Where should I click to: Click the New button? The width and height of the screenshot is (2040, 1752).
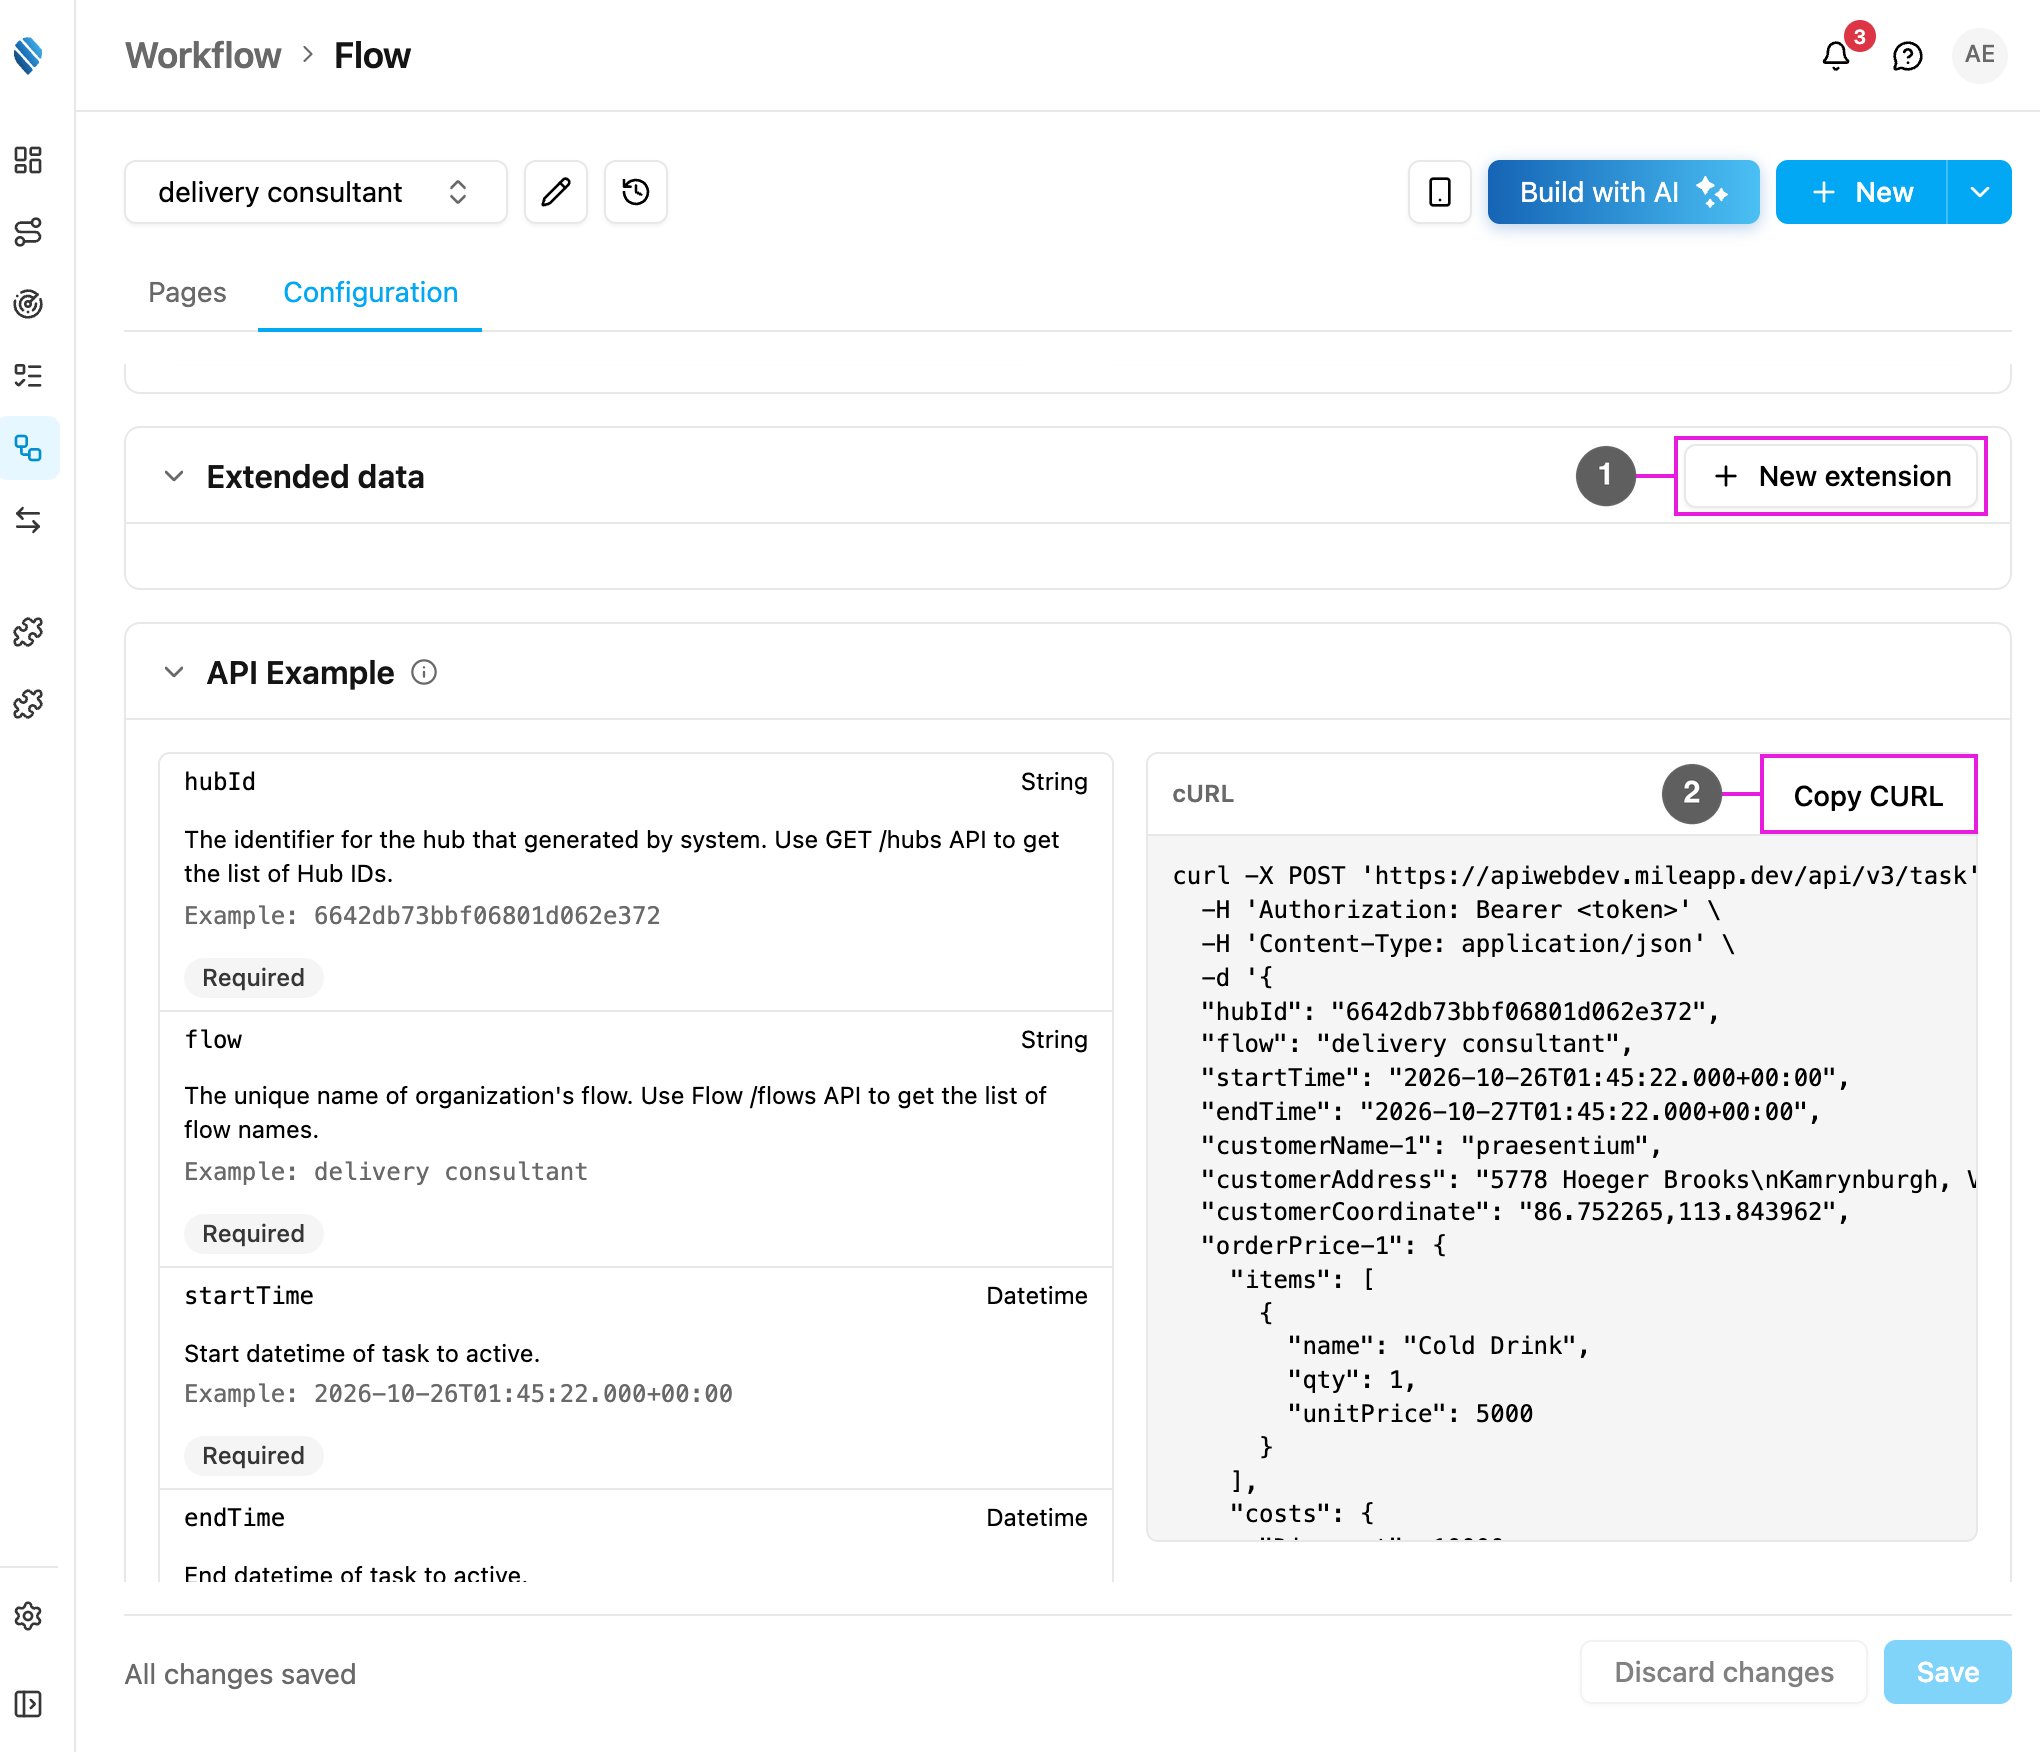click(x=1862, y=192)
